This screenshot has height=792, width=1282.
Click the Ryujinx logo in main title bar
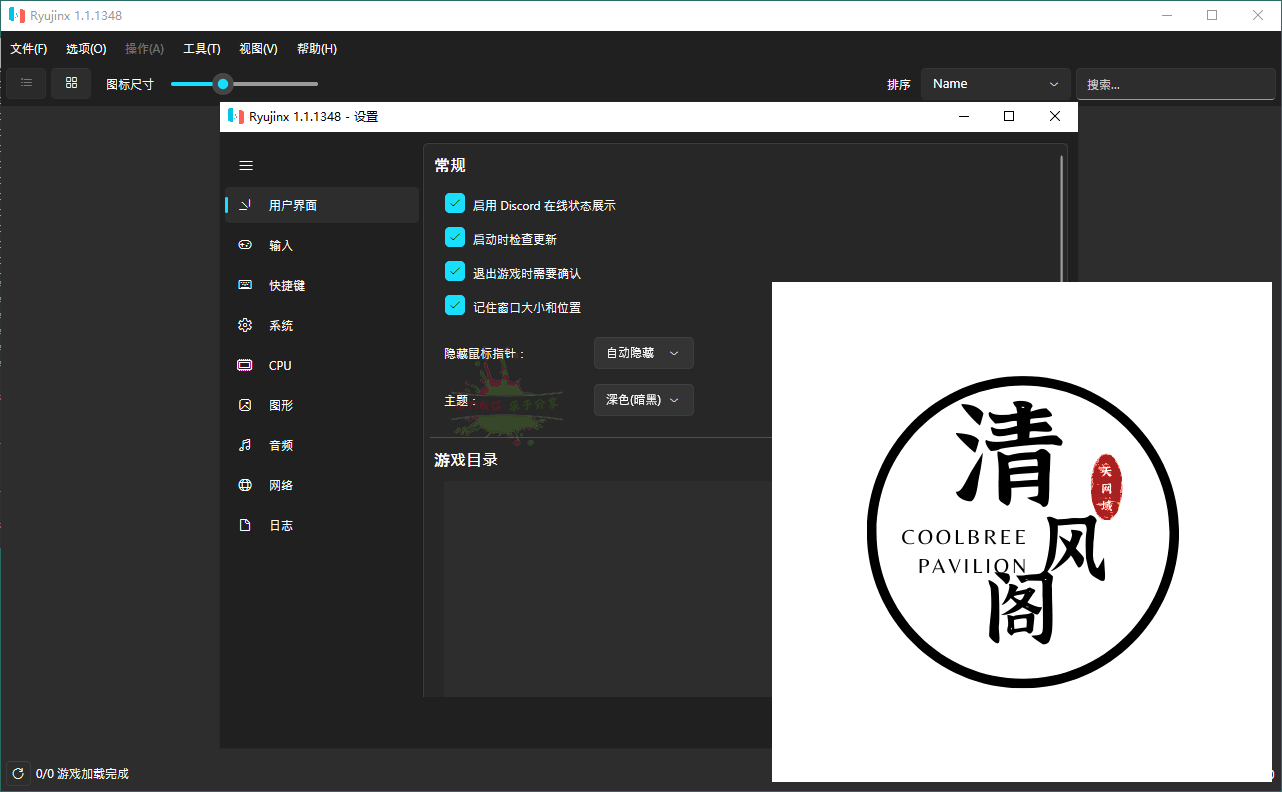pos(16,15)
